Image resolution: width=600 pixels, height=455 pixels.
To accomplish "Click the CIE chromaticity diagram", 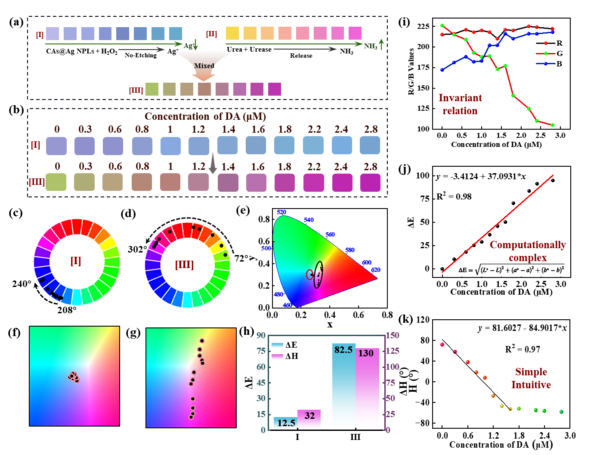I will coord(329,257).
